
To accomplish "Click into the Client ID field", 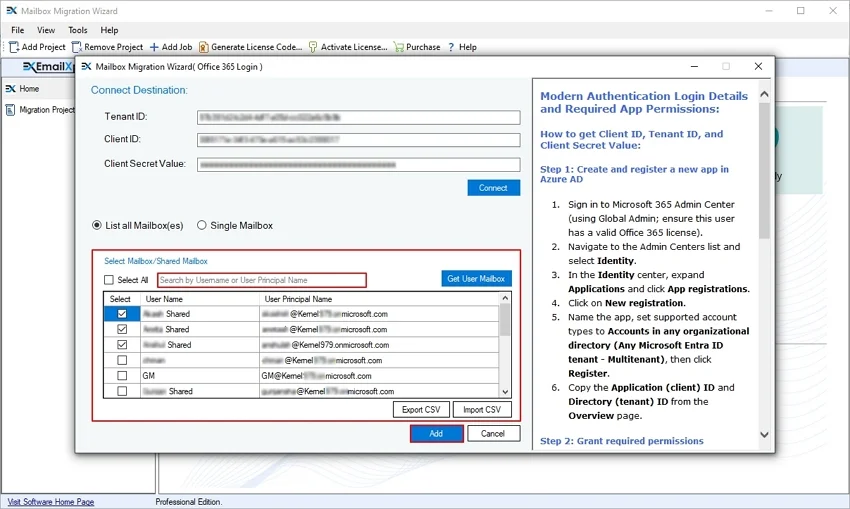I will pyautogui.click(x=358, y=140).
